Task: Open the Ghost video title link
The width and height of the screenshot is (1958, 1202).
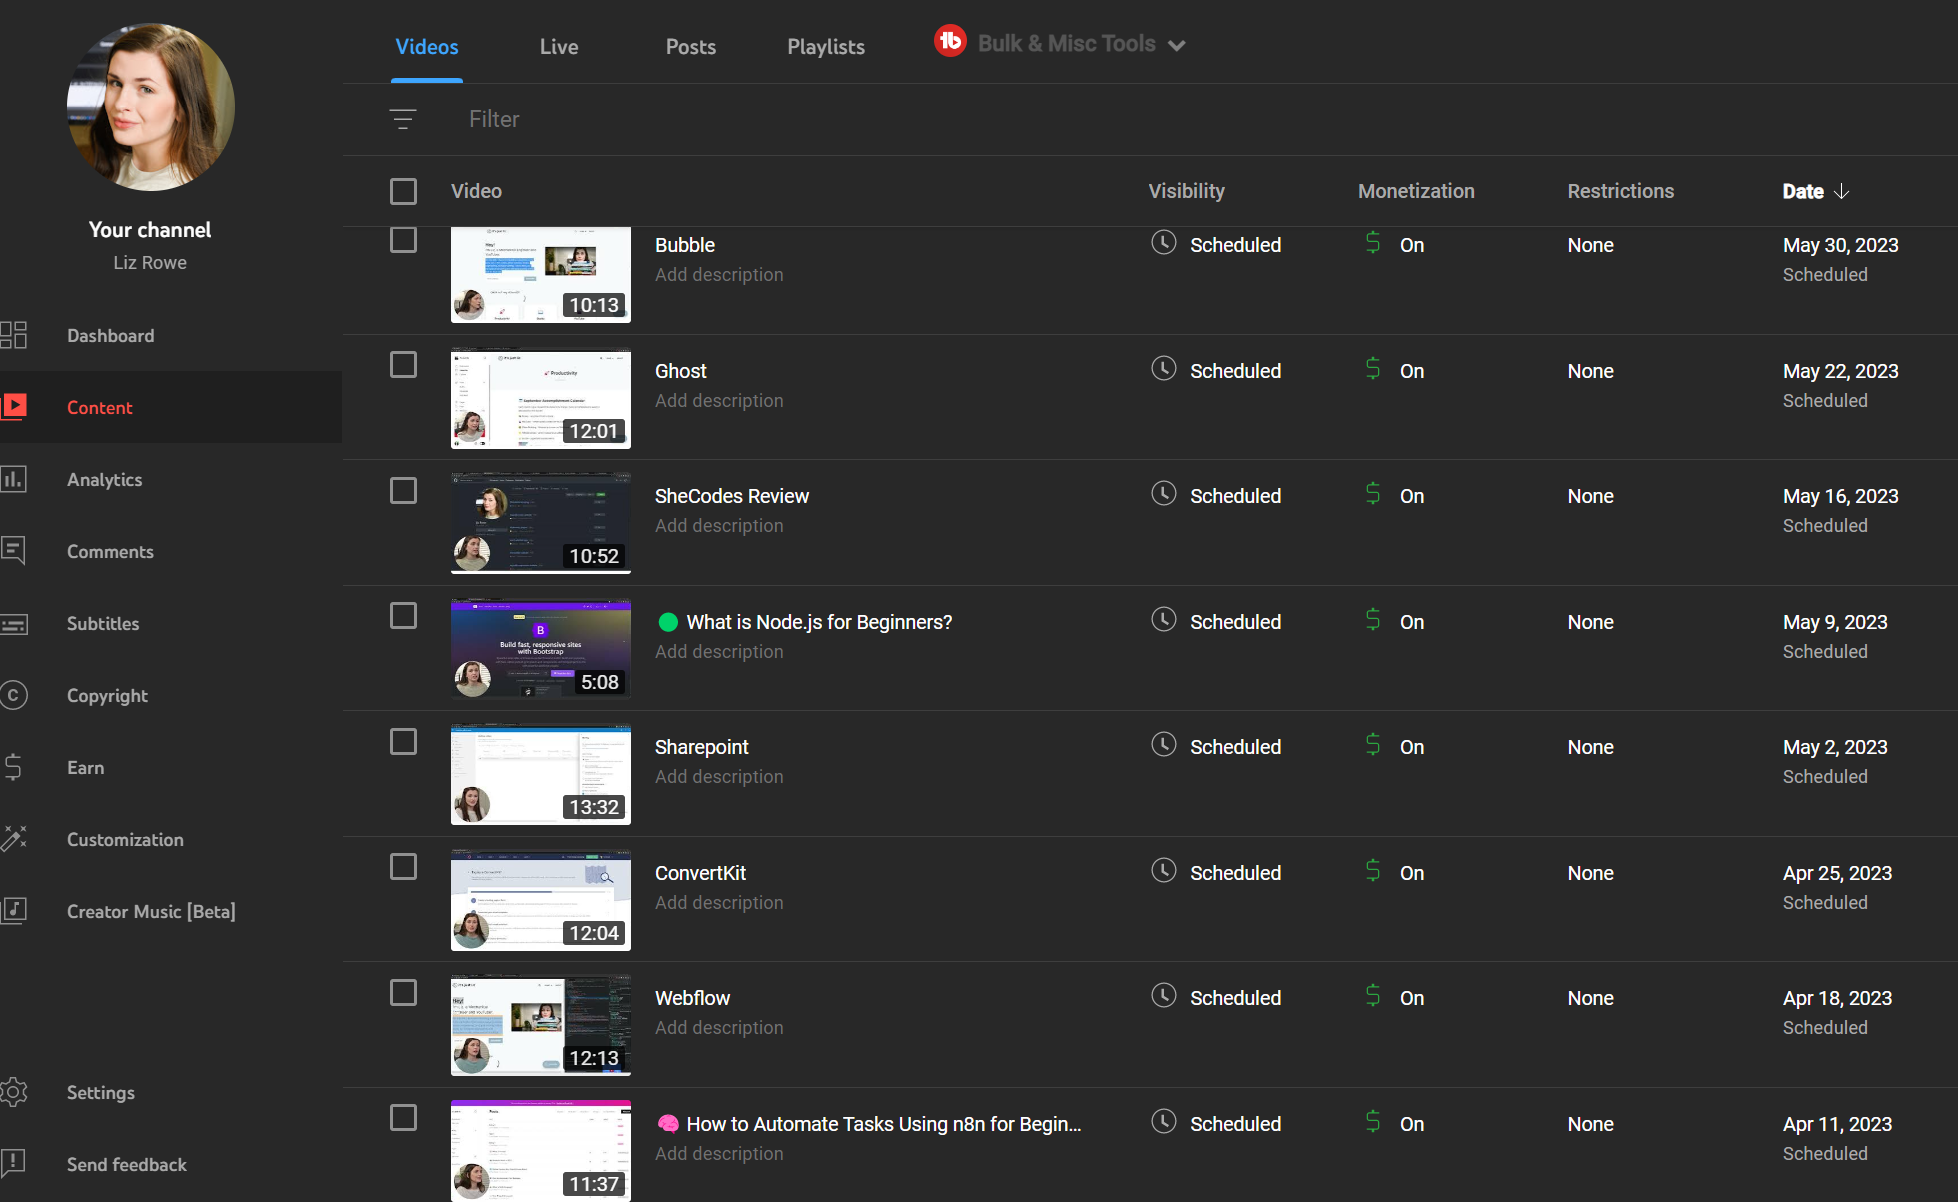Action: click(x=680, y=371)
